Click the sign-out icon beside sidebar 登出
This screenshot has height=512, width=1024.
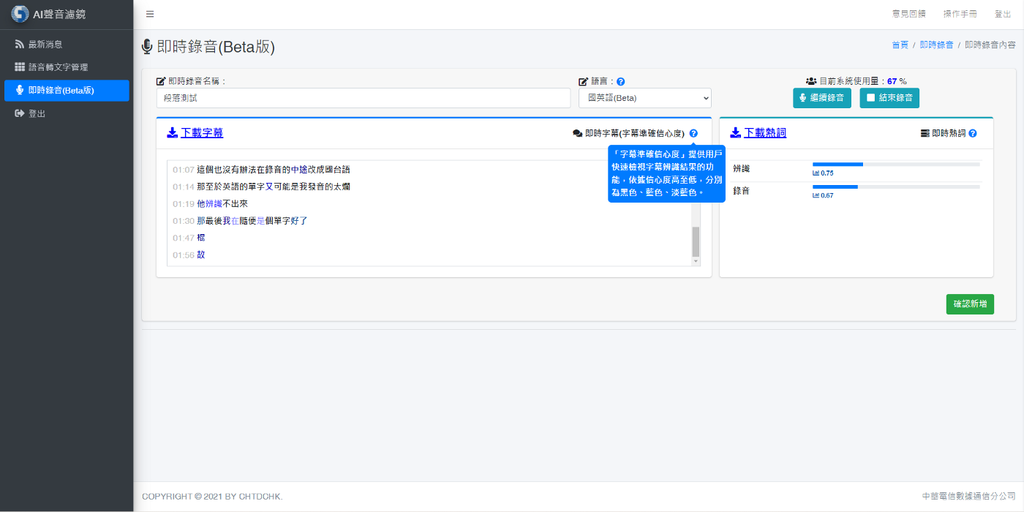click(20, 114)
